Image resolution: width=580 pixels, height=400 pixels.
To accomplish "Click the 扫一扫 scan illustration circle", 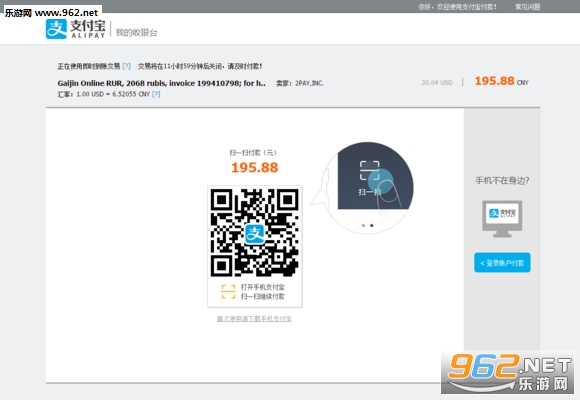I will click(368, 188).
